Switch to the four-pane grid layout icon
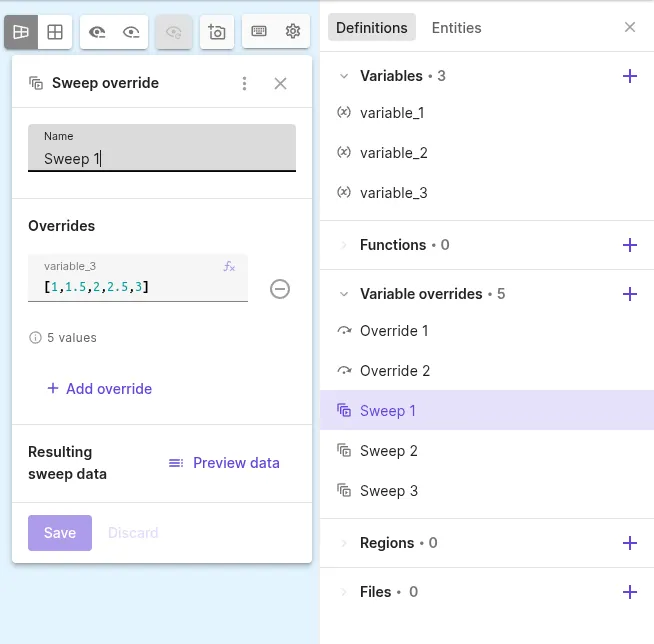Viewport: 654px width, 644px height. 55,32
